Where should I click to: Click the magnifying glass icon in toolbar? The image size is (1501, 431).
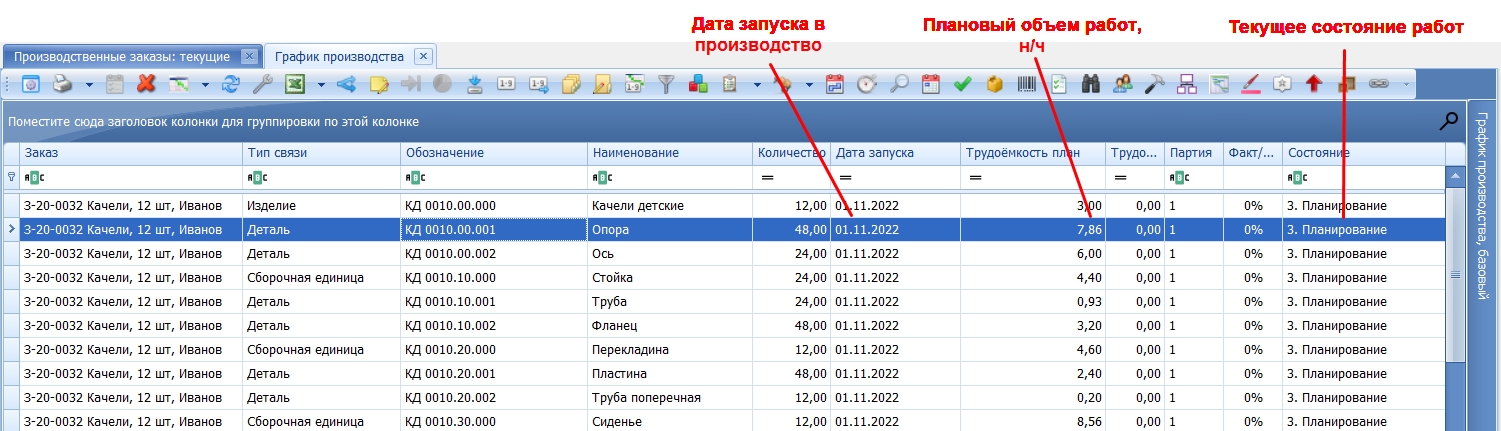click(899, 85)
